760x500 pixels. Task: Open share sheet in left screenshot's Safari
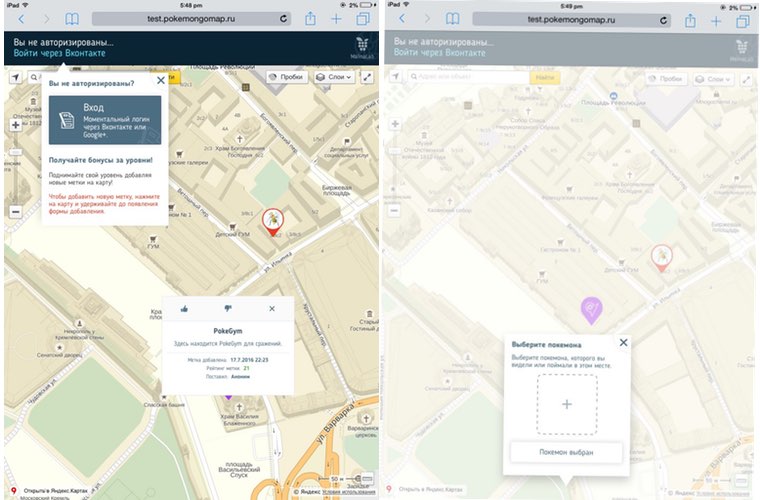310,19
